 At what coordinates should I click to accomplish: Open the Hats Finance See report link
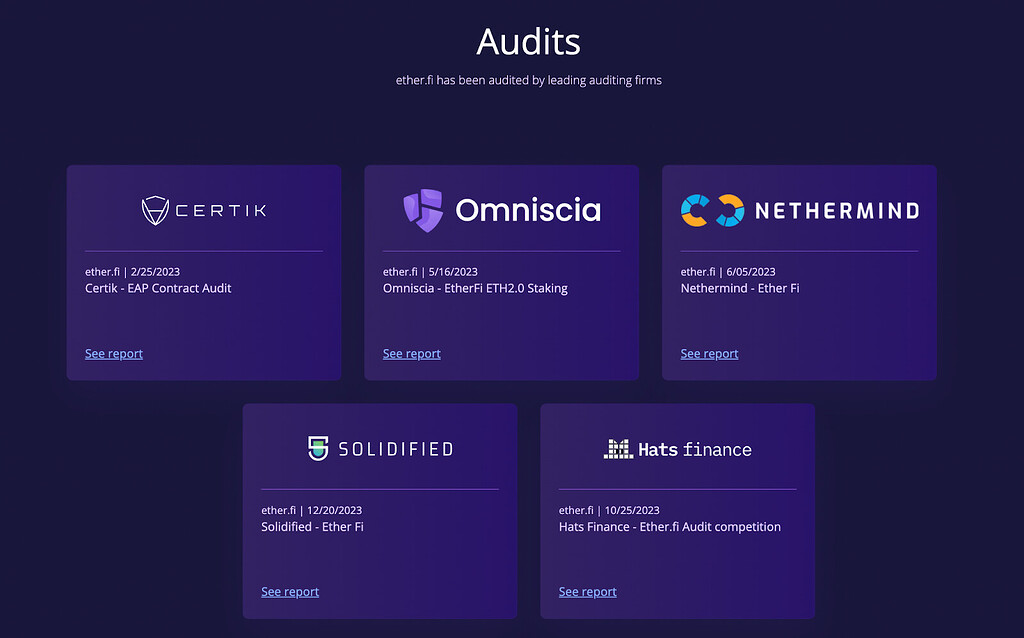[587, 591]
